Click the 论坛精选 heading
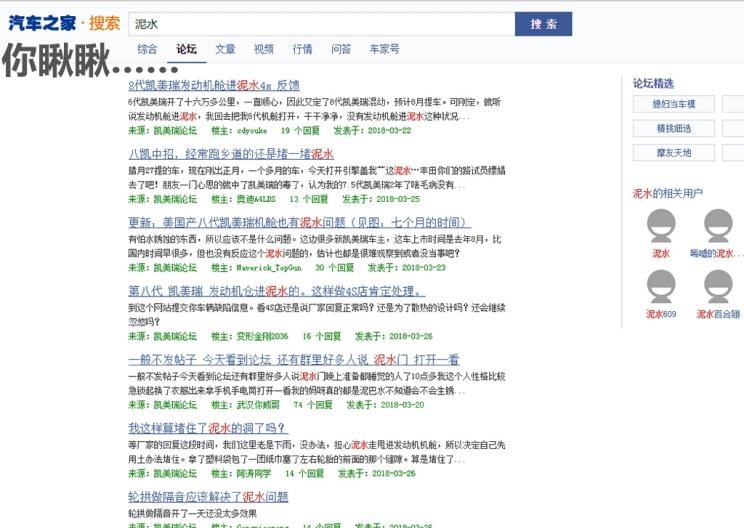Image resolution: width=744 pixels, height=528 pixels. [653, 83]
